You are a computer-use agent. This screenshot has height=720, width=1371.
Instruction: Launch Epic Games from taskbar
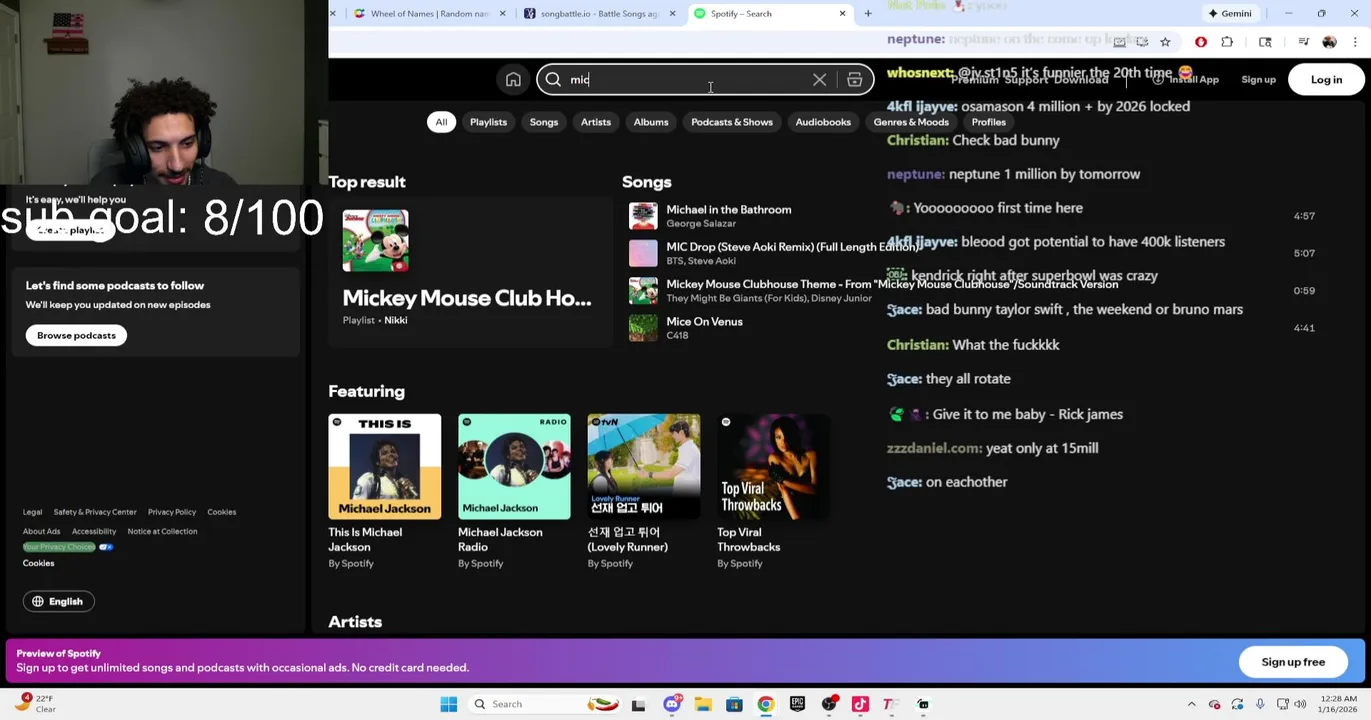pos(797,704)
